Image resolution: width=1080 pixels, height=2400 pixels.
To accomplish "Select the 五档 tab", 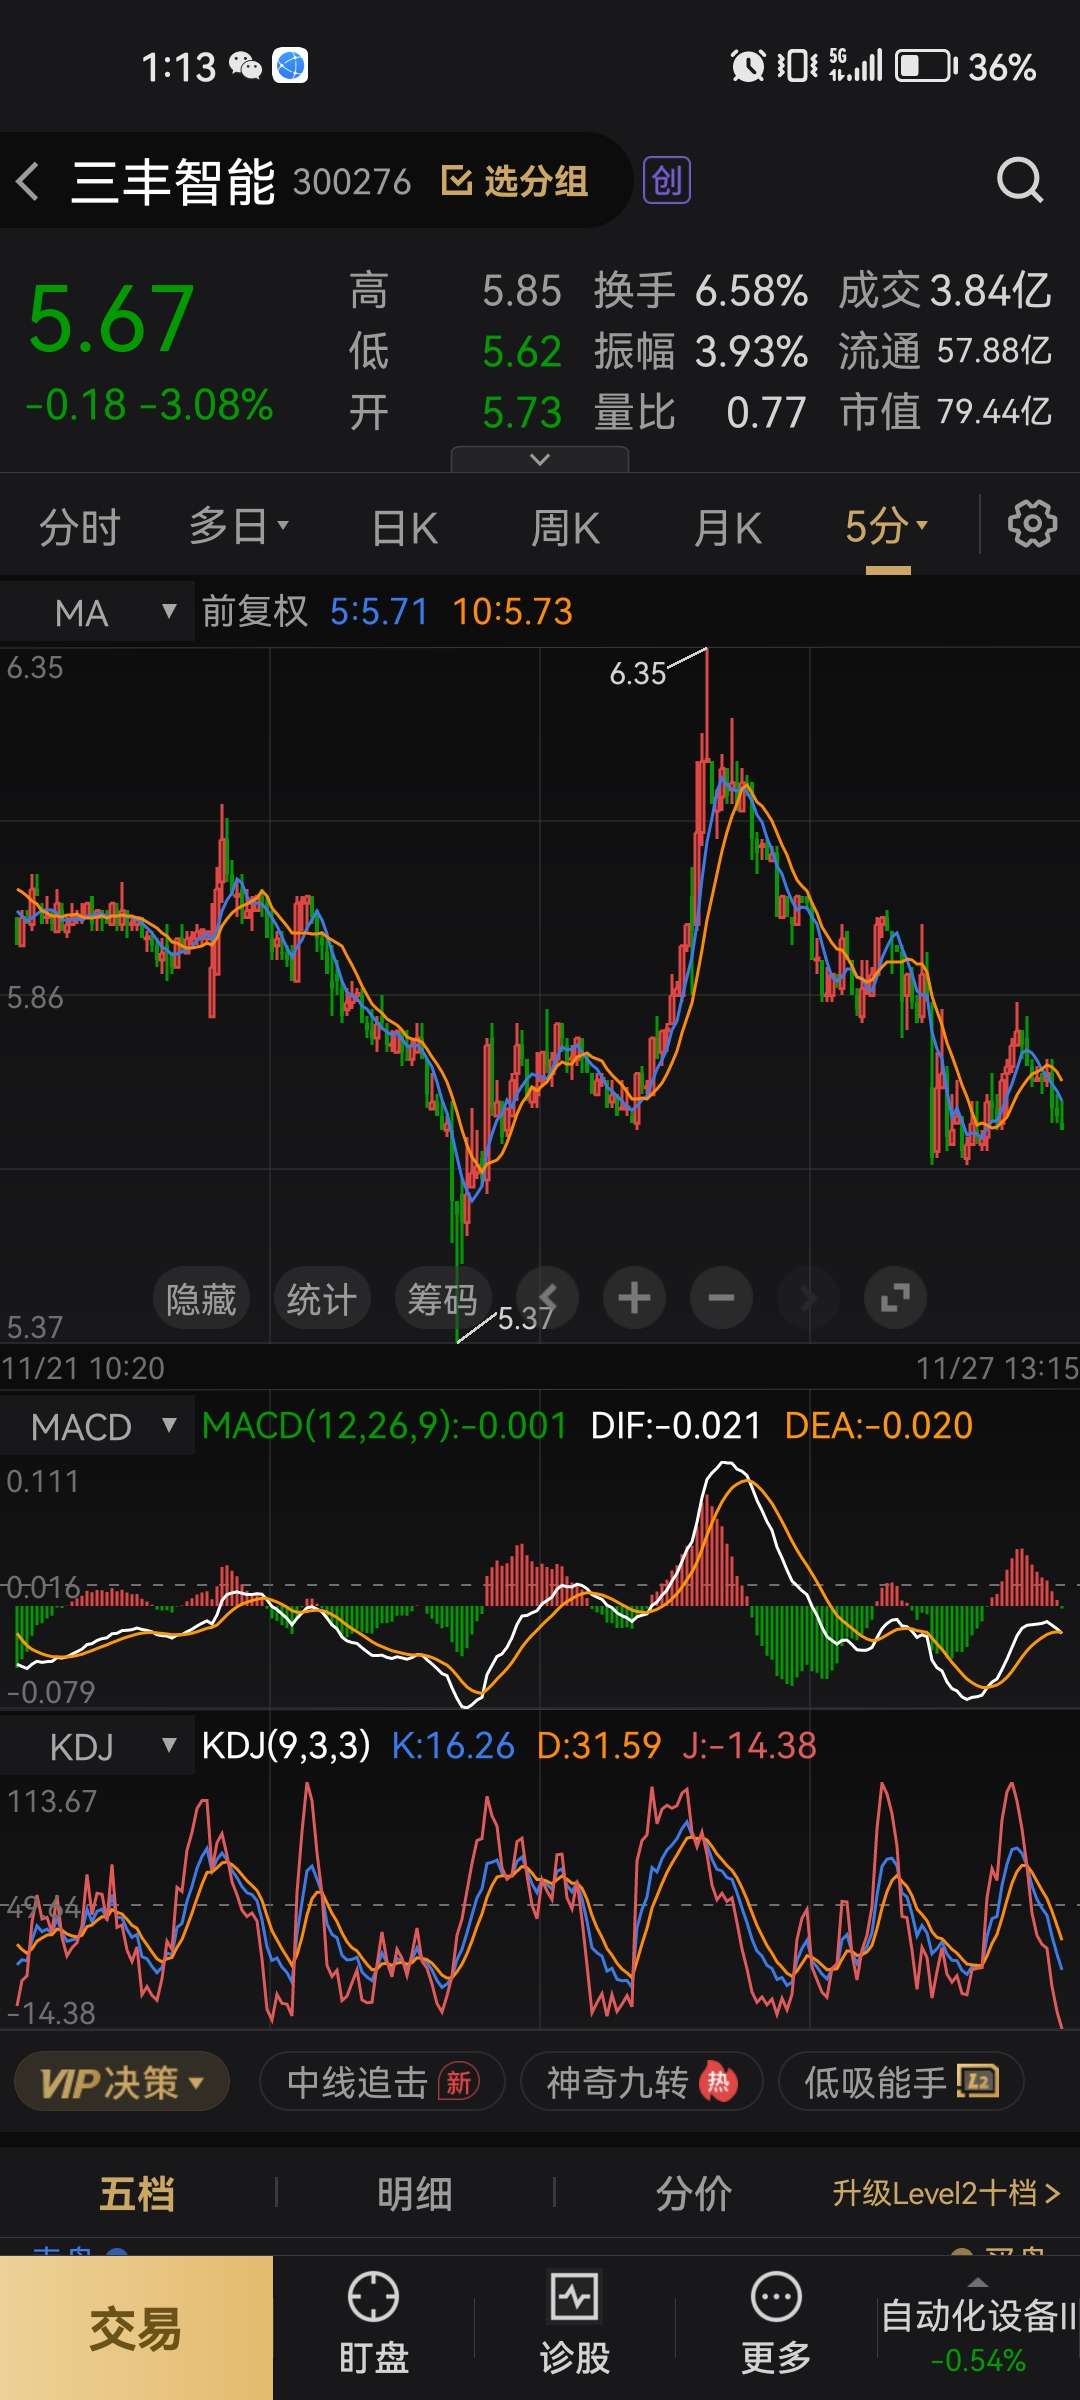I will pos(137,2194).
